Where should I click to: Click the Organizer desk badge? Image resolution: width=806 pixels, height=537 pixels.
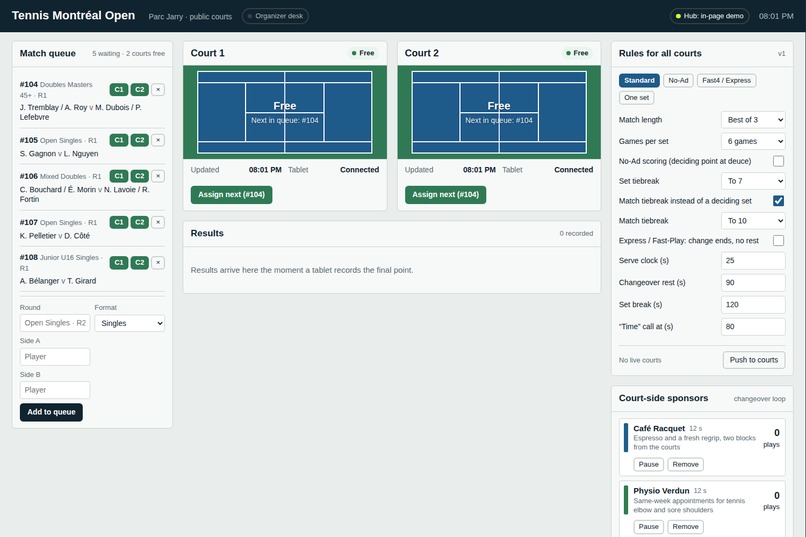275,16
